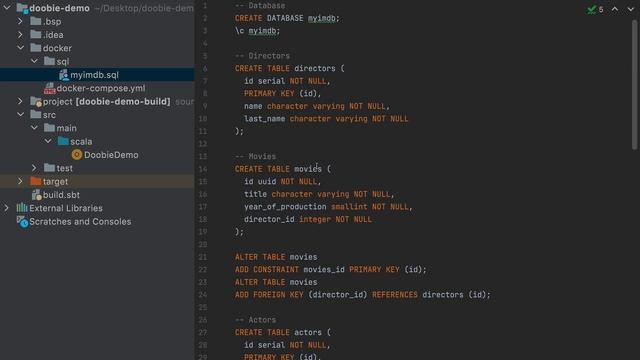This screenshot has height=360, width=640.
Task: Collapse the sql folder
Action: point(34,61)
